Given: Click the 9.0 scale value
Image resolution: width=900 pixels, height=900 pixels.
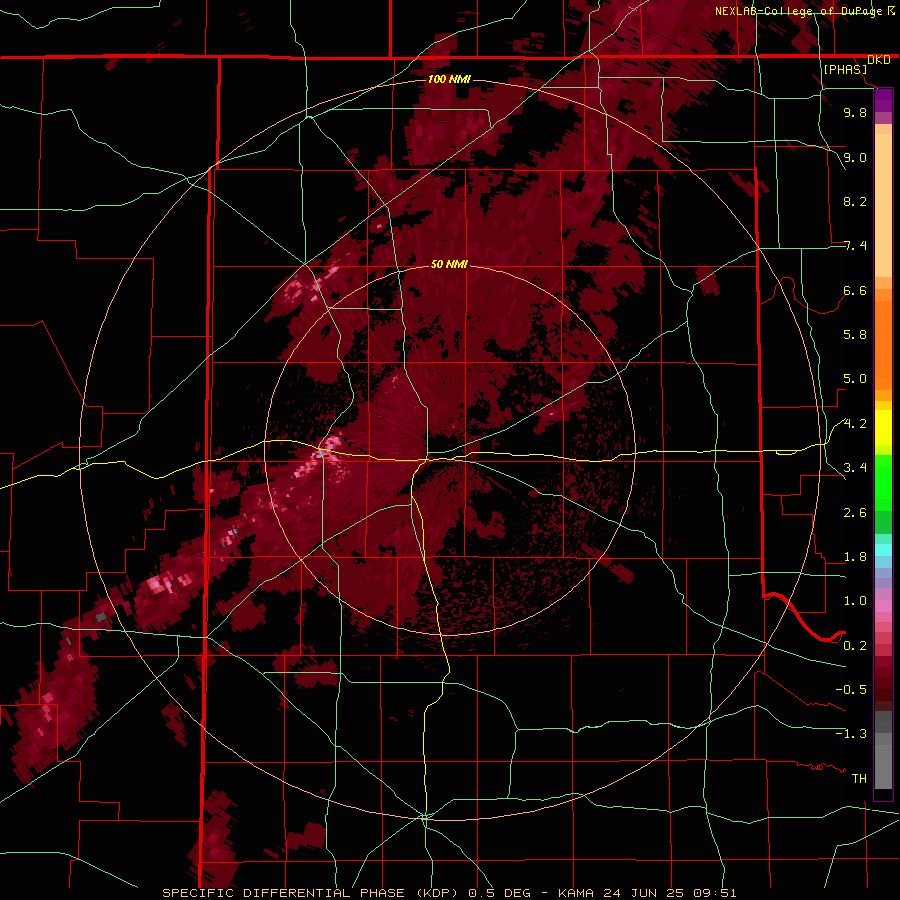Looking at the screenshot, I should pos(855,157).
